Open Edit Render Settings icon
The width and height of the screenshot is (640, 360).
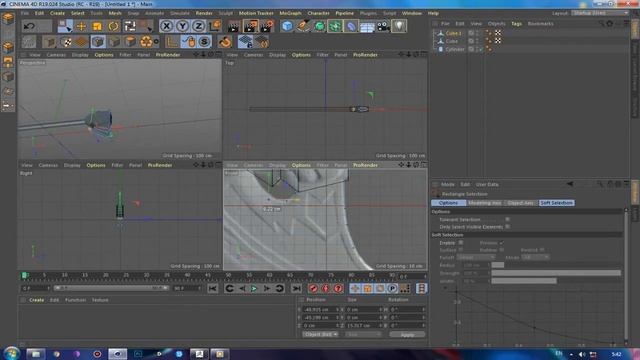click(267, 26)
